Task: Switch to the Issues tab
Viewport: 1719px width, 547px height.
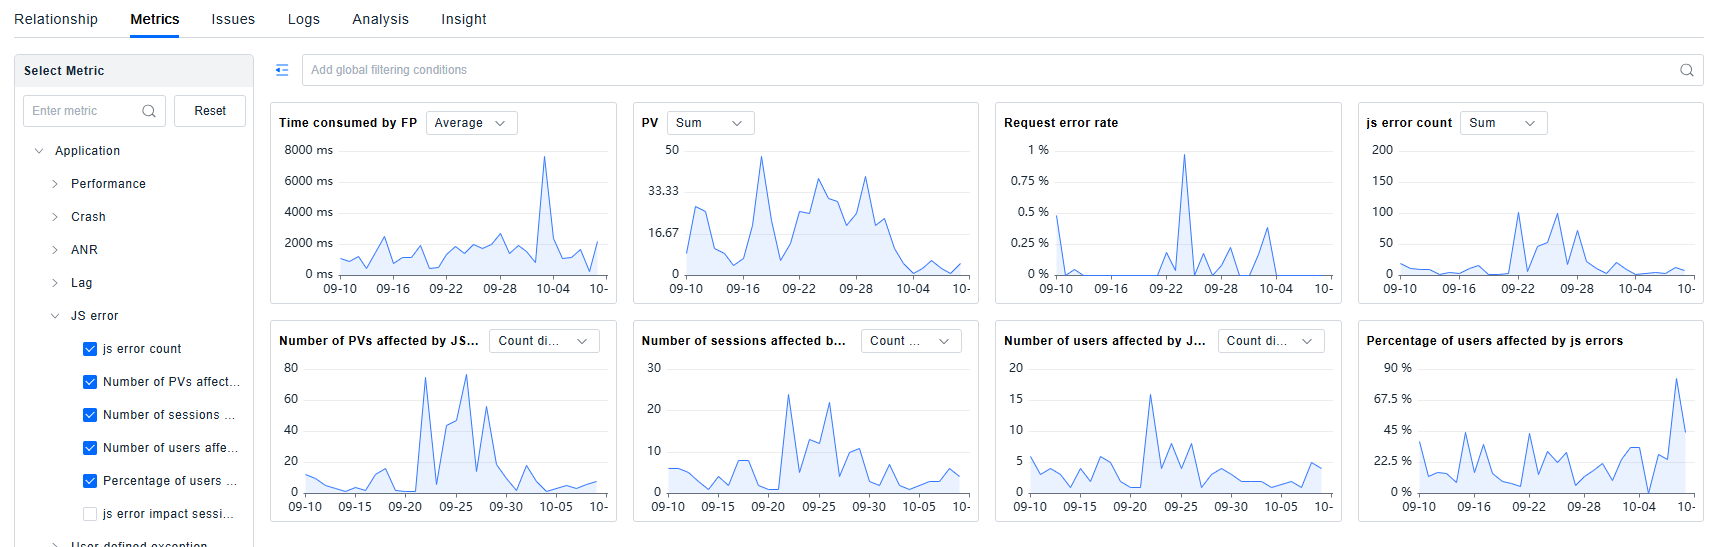Action: [x=233, y=19]
